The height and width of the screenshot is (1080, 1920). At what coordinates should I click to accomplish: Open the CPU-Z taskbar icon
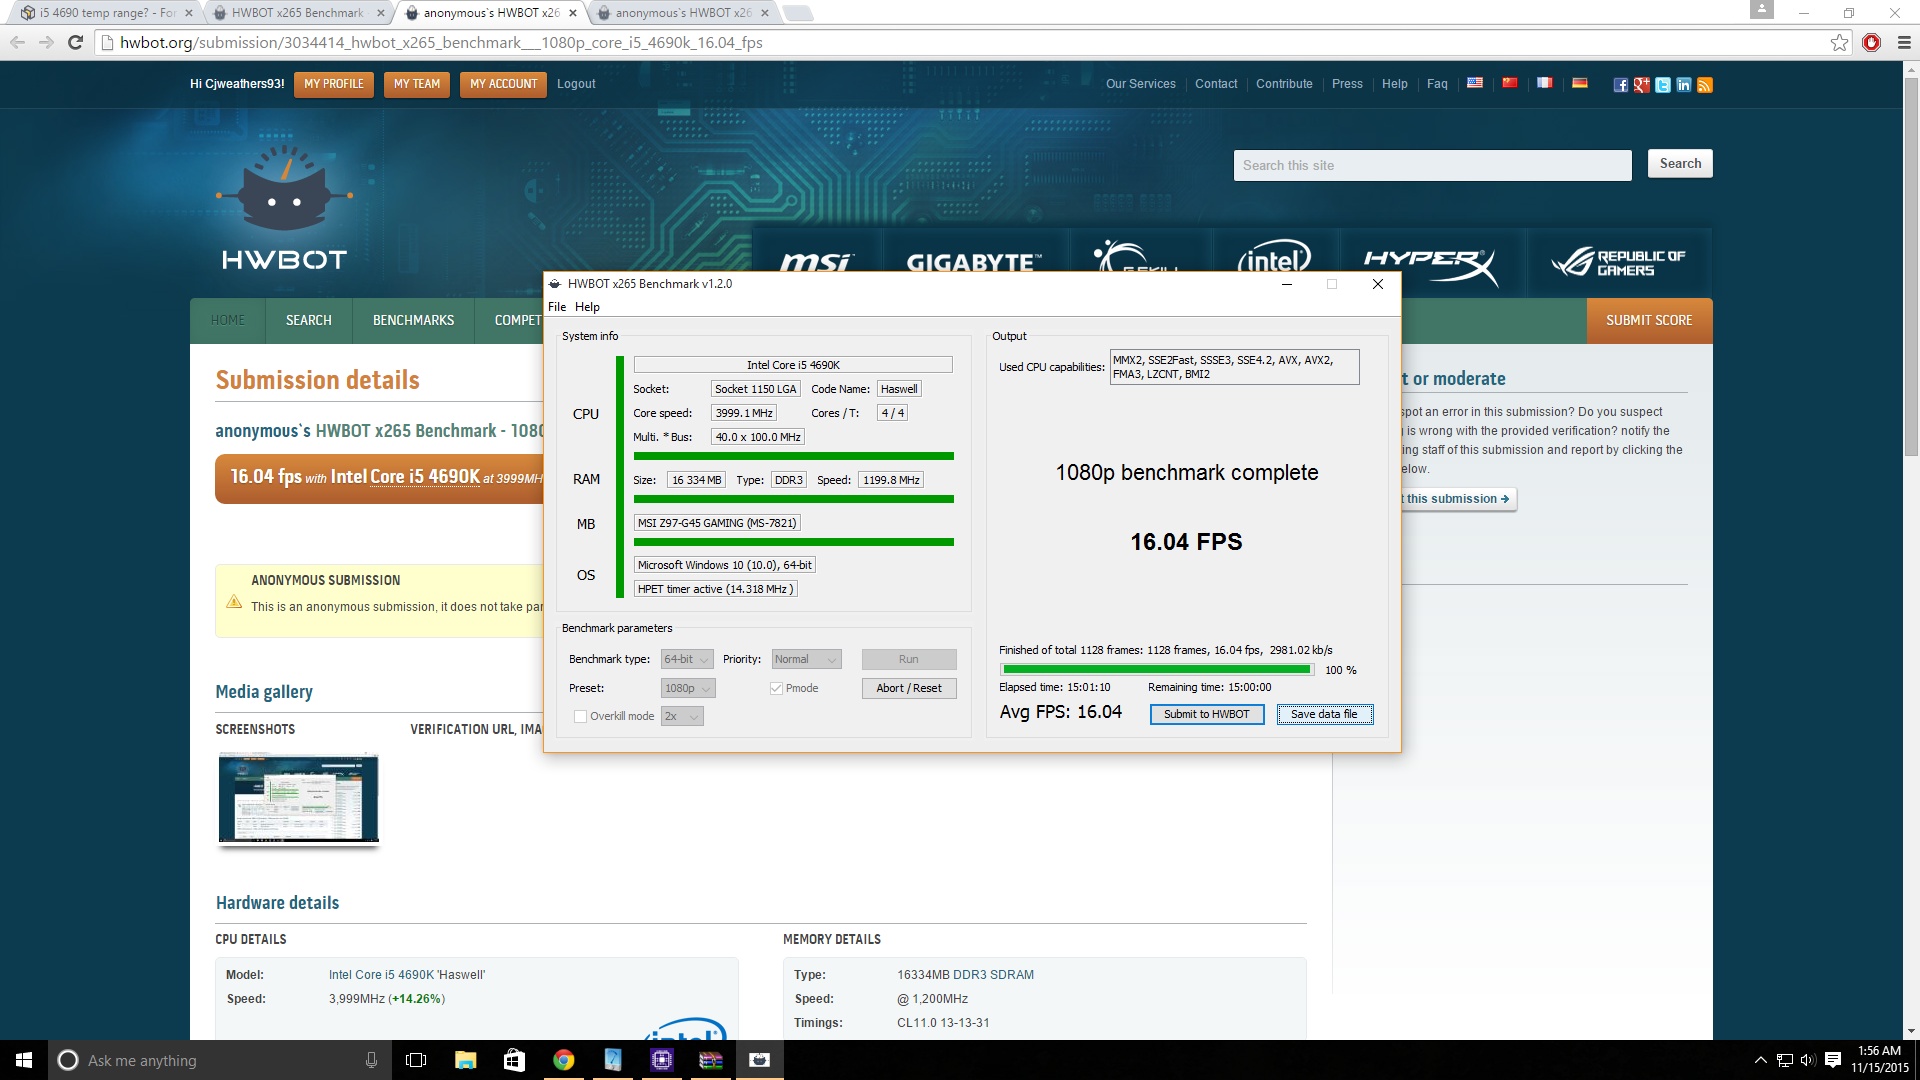pos(661,1060)
